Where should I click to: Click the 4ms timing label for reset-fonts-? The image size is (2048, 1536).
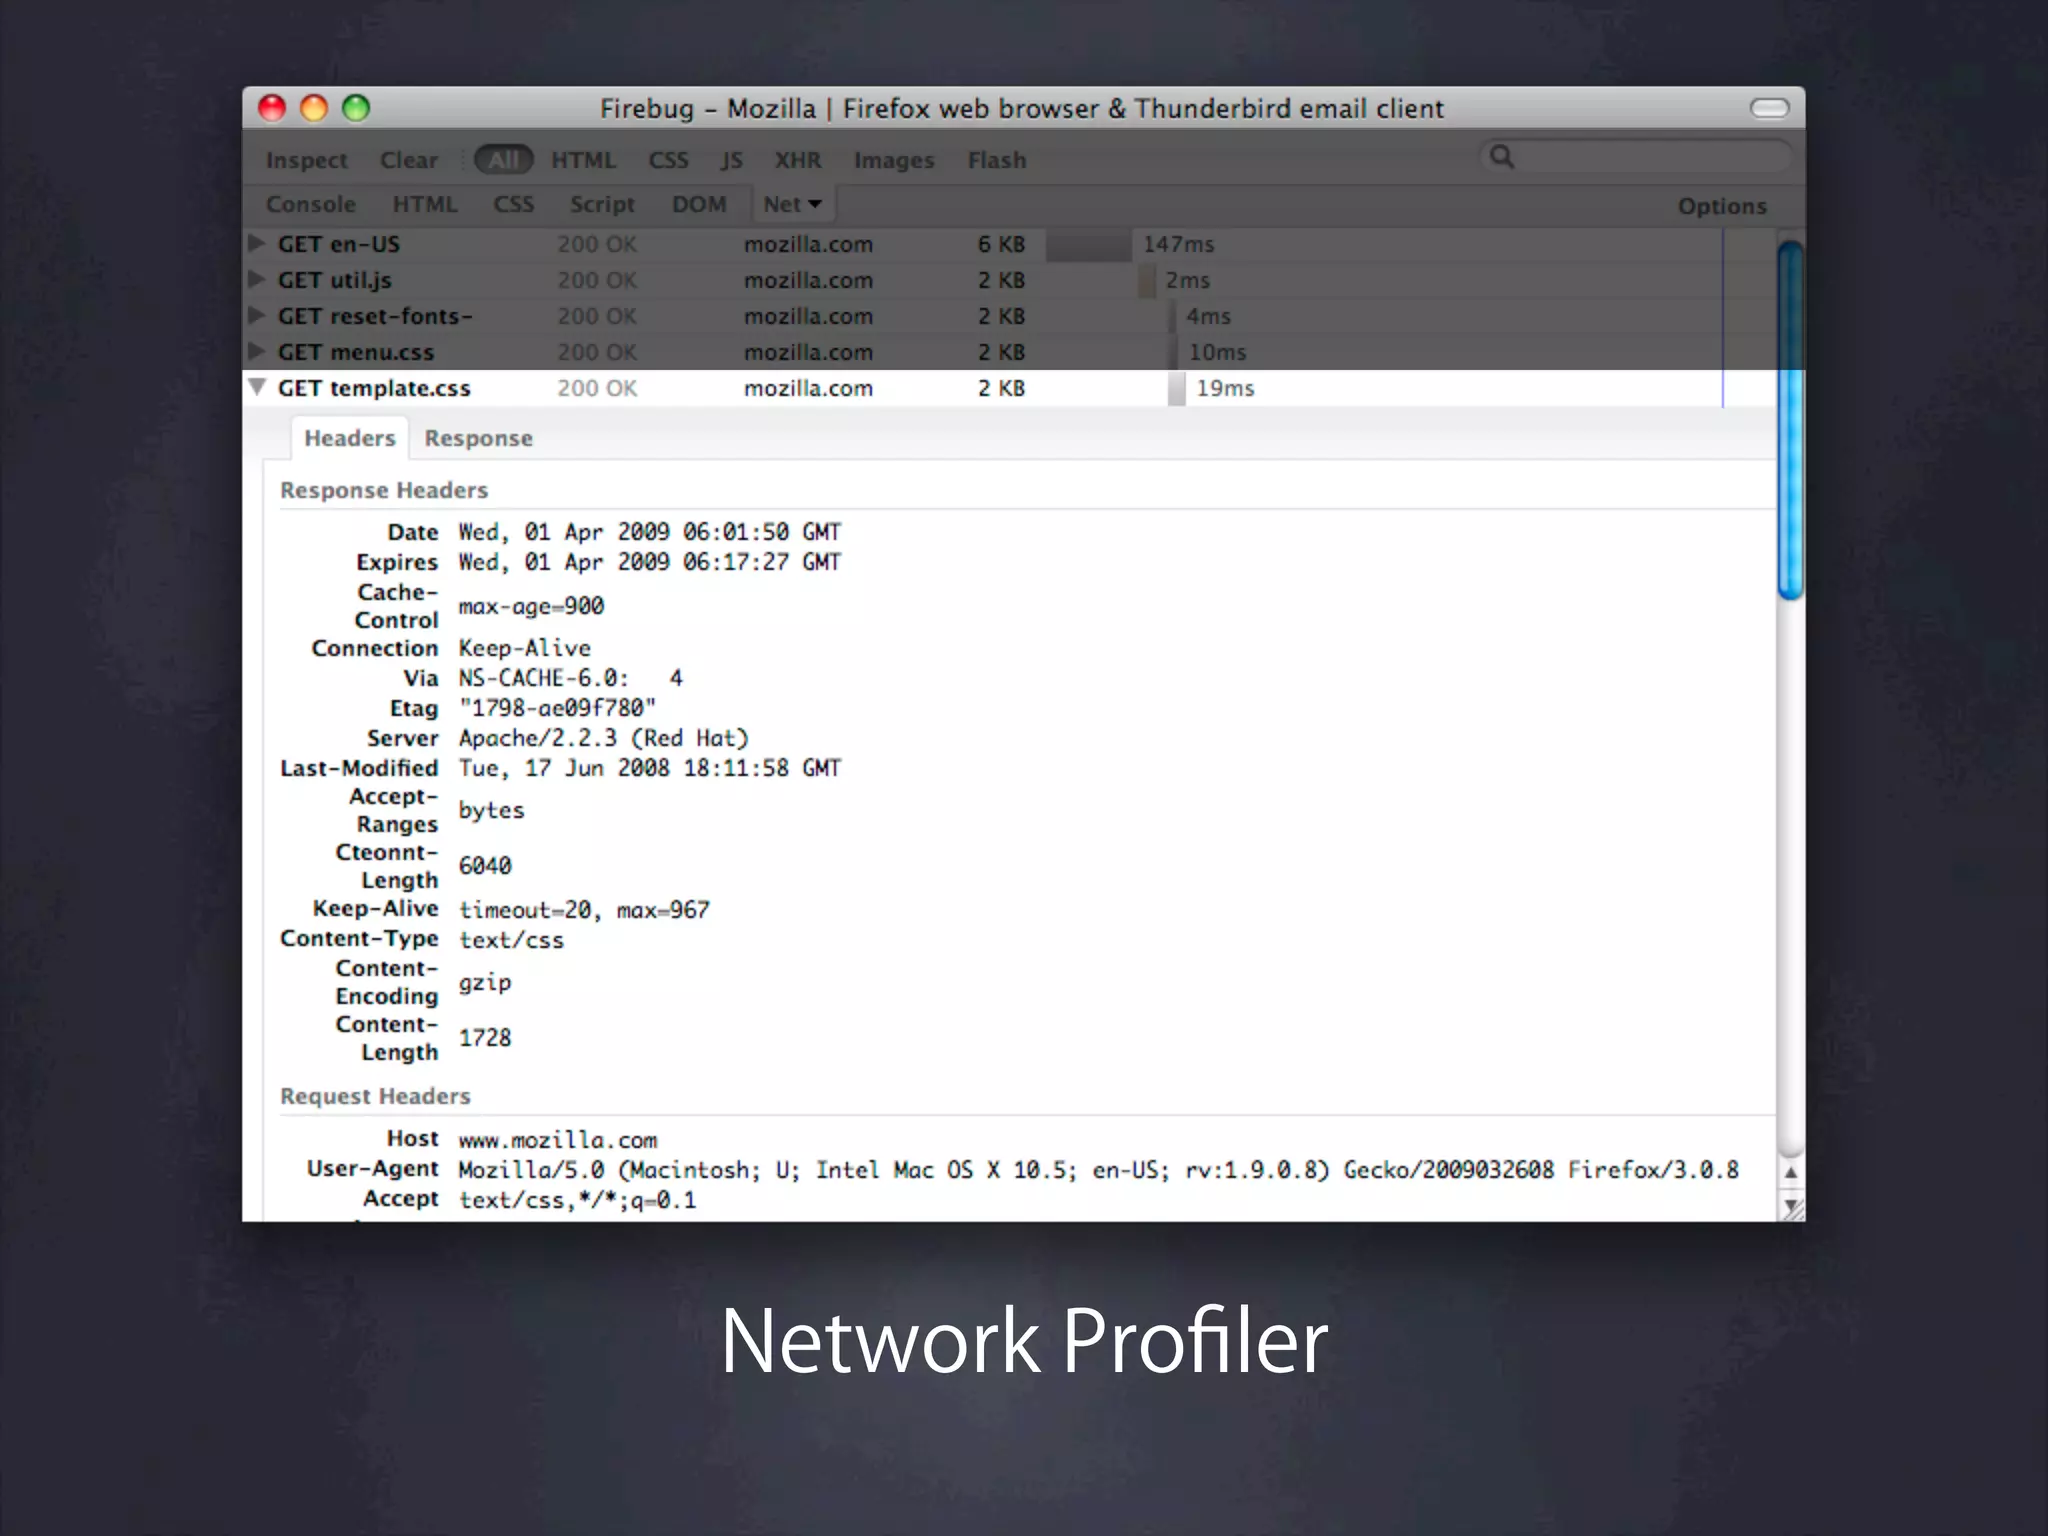pyautogui.click(x=1208, y=316)
